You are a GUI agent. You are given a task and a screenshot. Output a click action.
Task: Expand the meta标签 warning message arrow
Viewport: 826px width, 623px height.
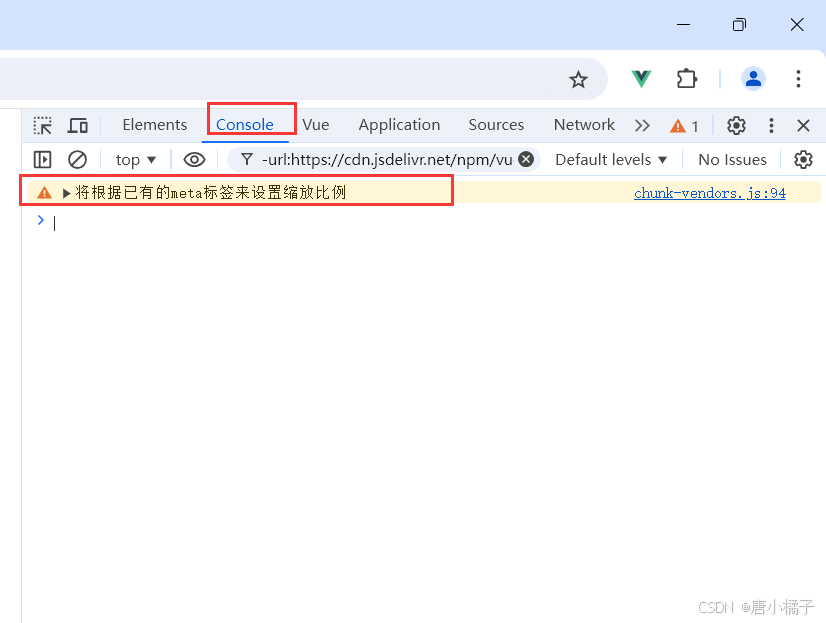(66, 193)
